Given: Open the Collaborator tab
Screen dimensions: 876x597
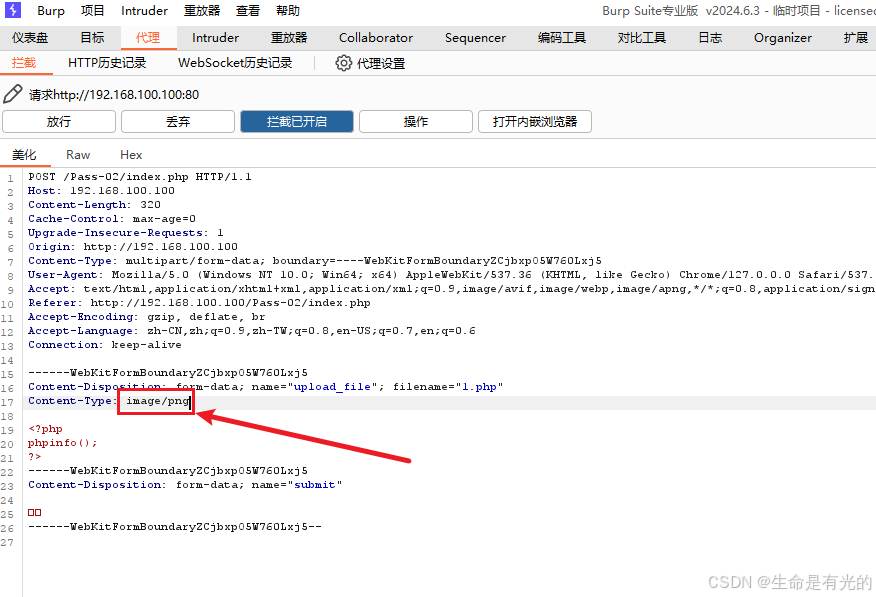Looking at the screenshot, I should (x=375, y=37).
